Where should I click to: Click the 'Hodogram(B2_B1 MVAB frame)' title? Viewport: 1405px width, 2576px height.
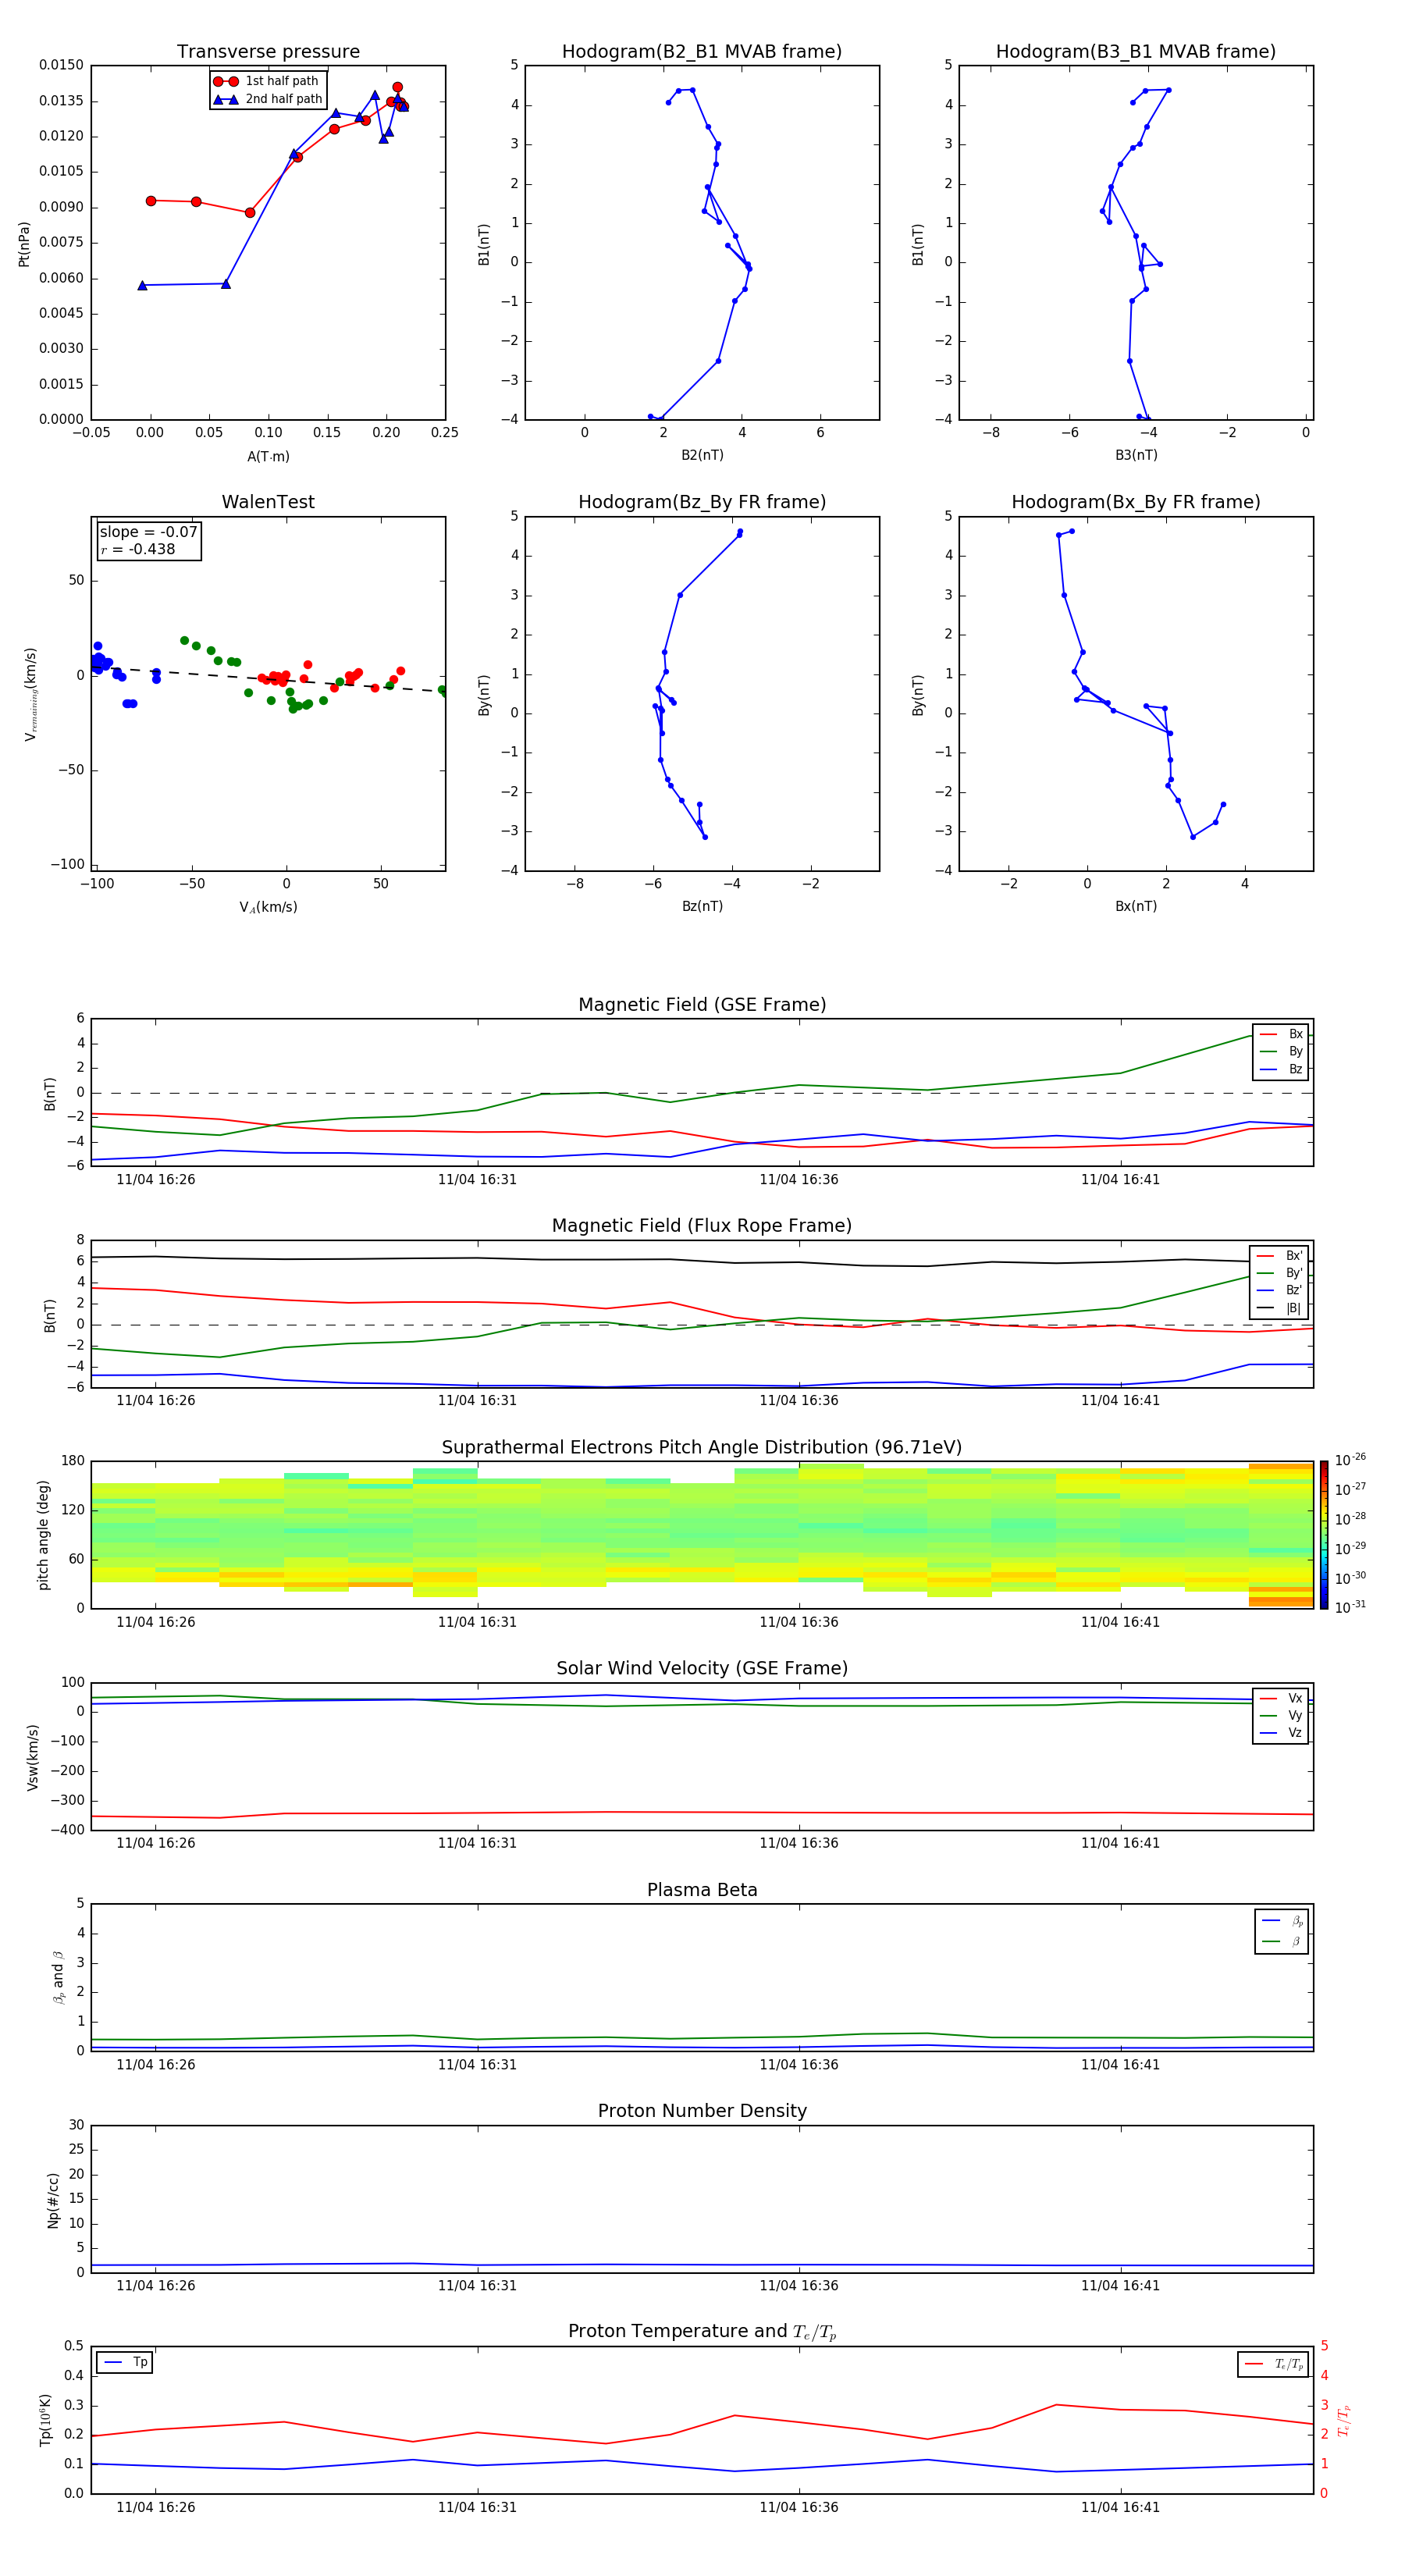point(702,52)
